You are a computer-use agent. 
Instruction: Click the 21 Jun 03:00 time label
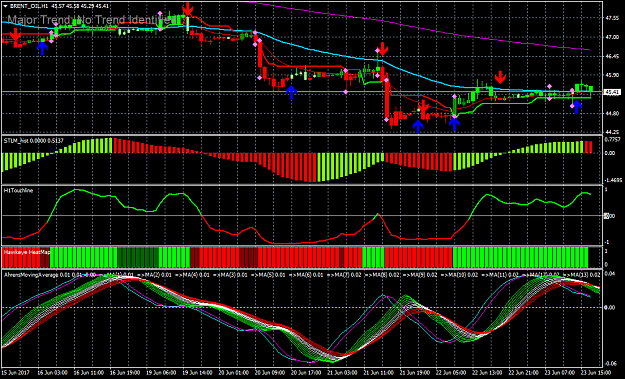[x=342, y=373]
